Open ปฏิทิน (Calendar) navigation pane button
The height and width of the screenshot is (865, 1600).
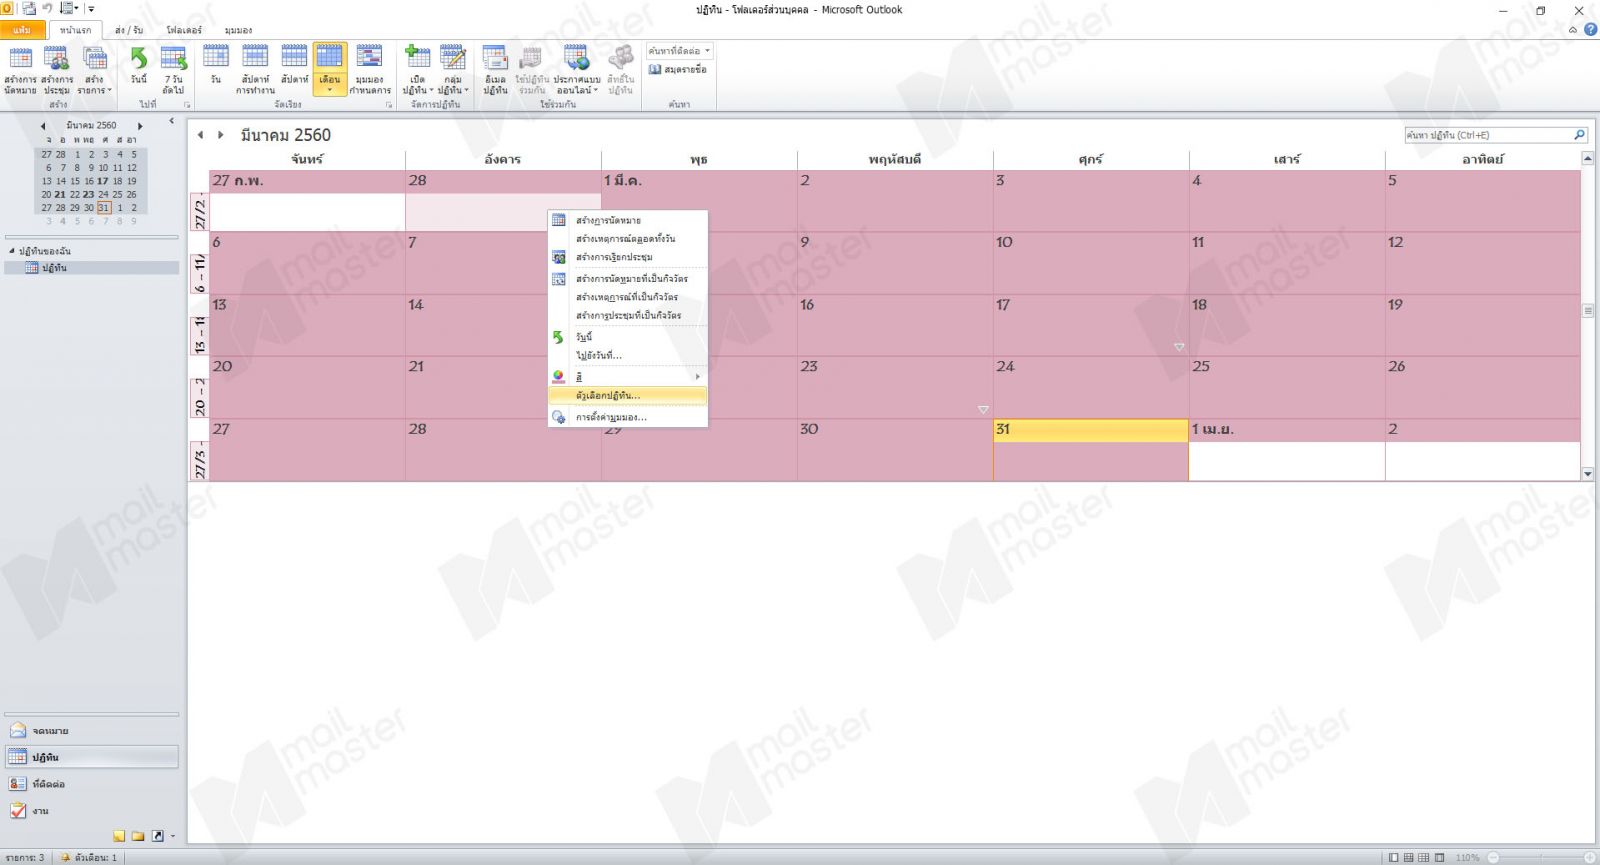[91, 757]
